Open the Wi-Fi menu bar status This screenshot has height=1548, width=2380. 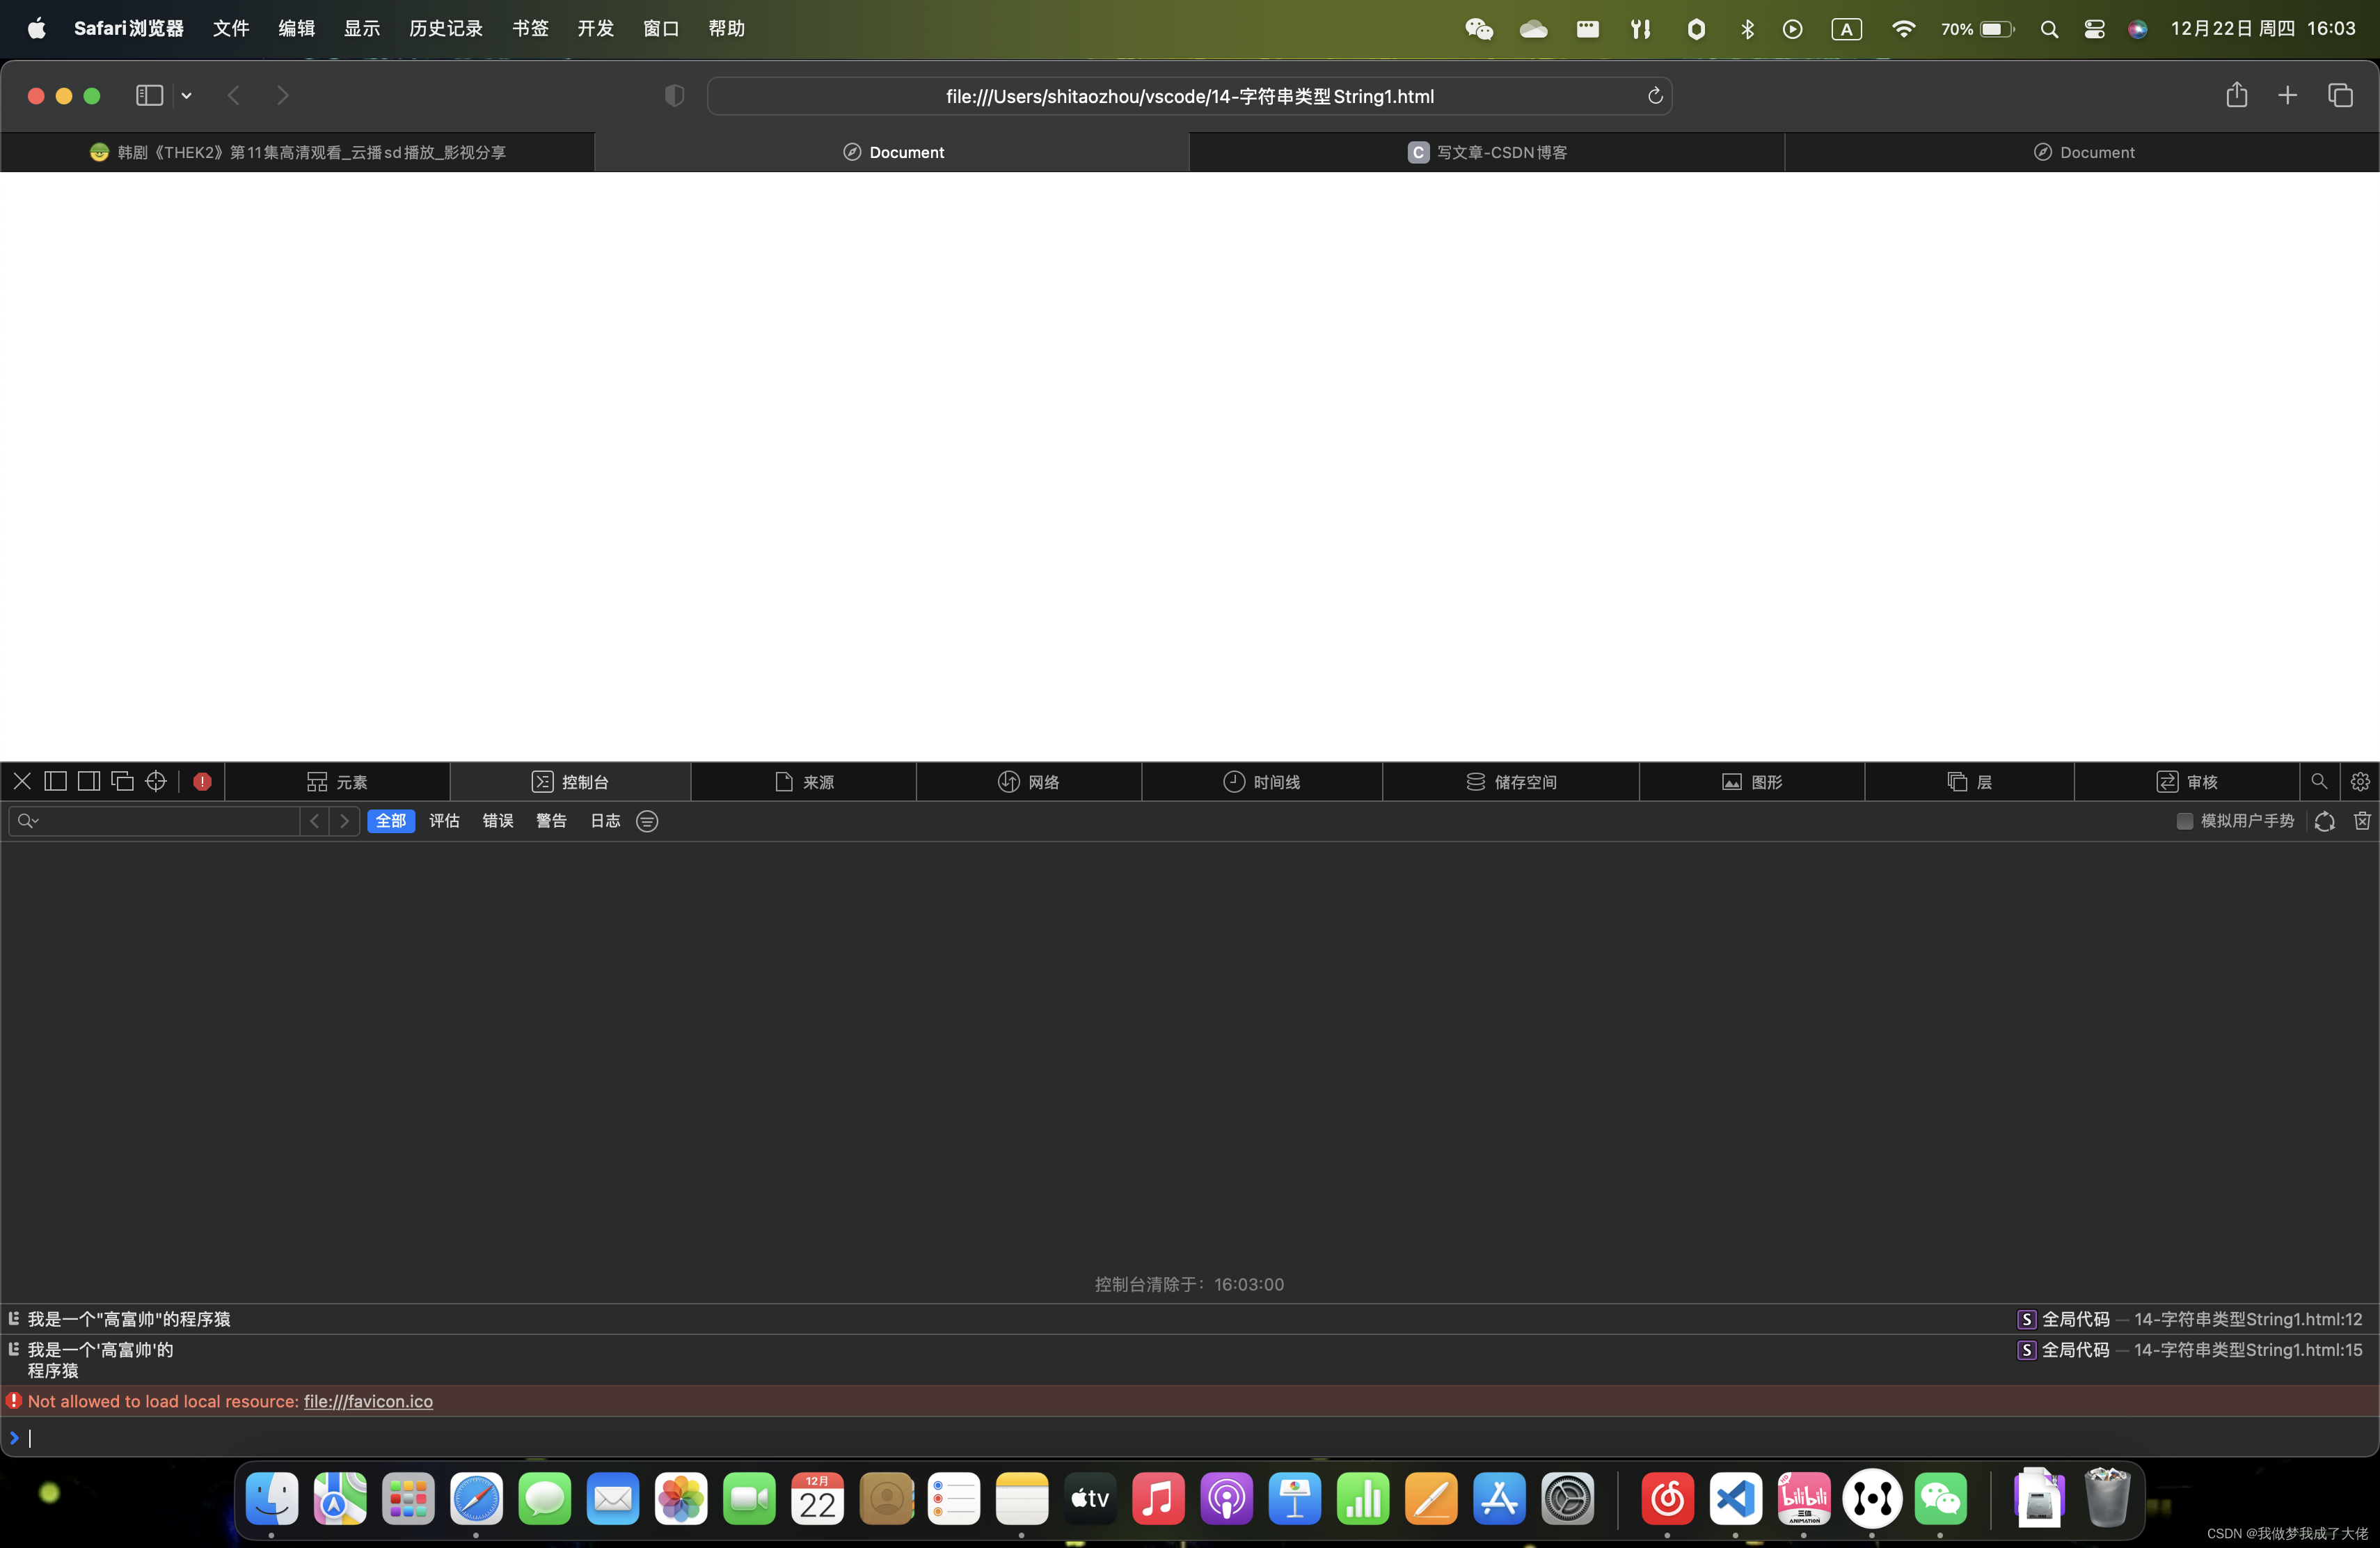tap(1903, 29)
